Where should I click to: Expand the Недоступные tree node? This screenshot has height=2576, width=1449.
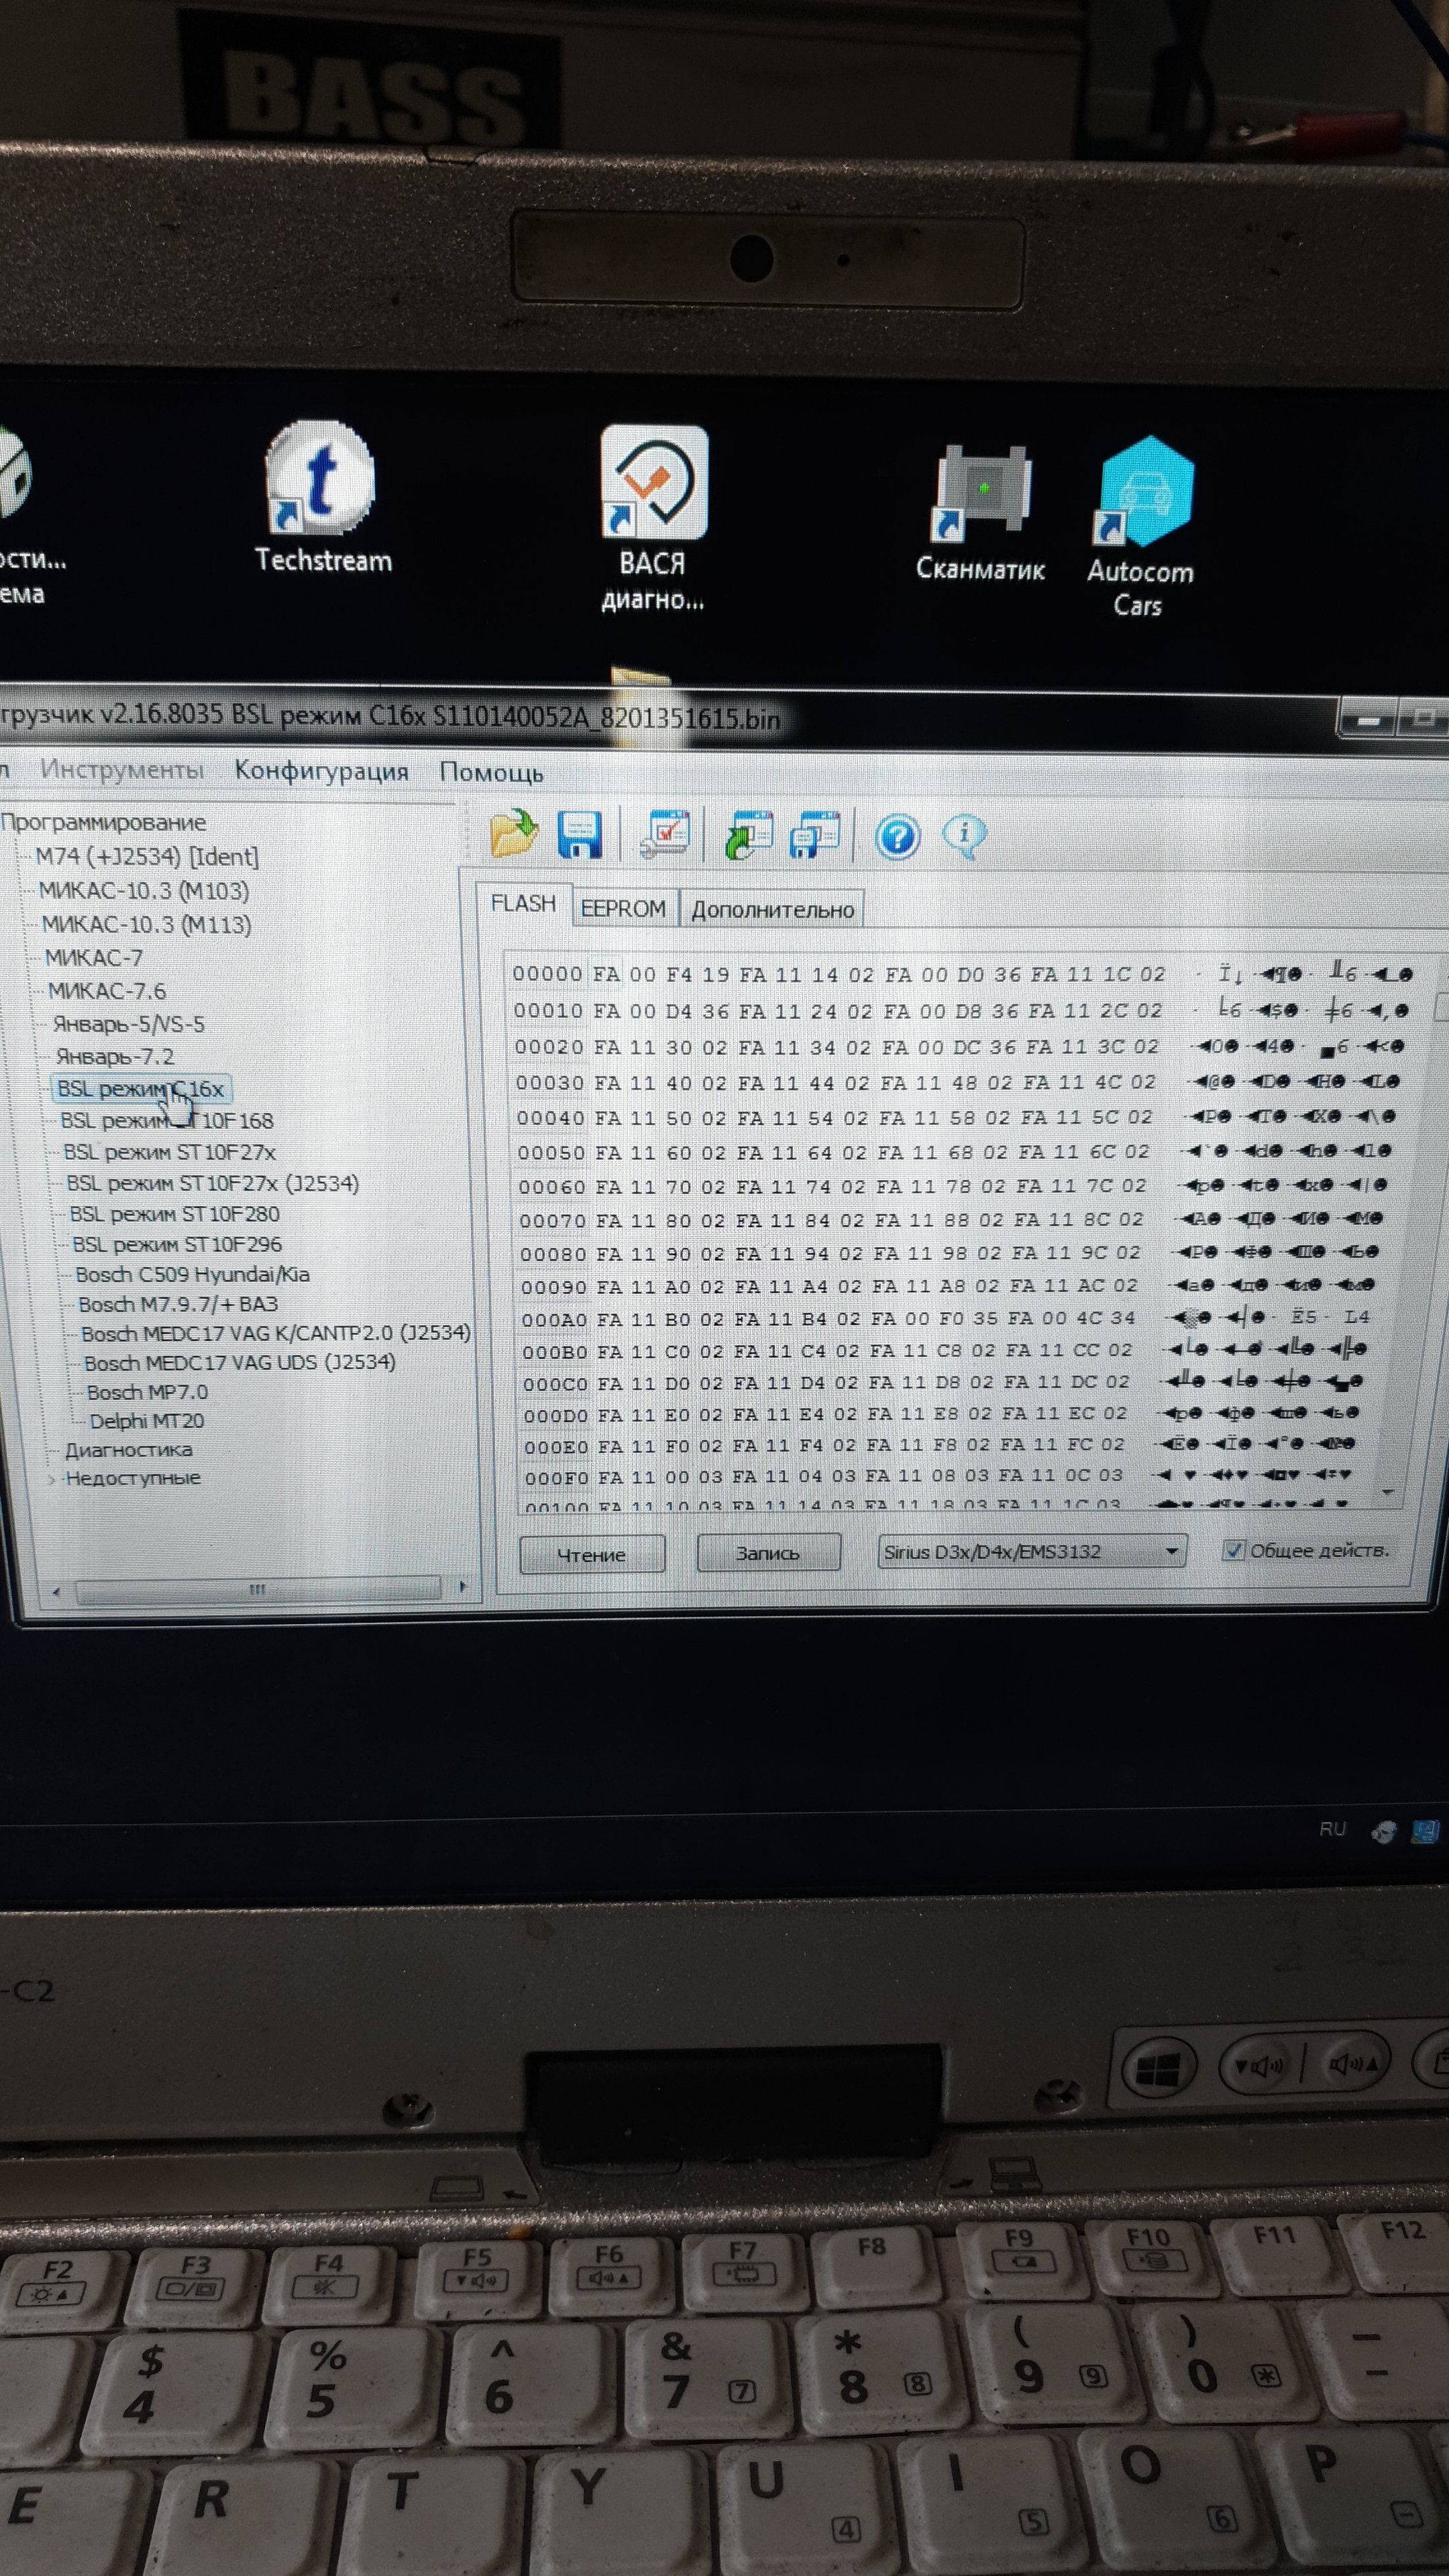click(x=52, y=1479)
